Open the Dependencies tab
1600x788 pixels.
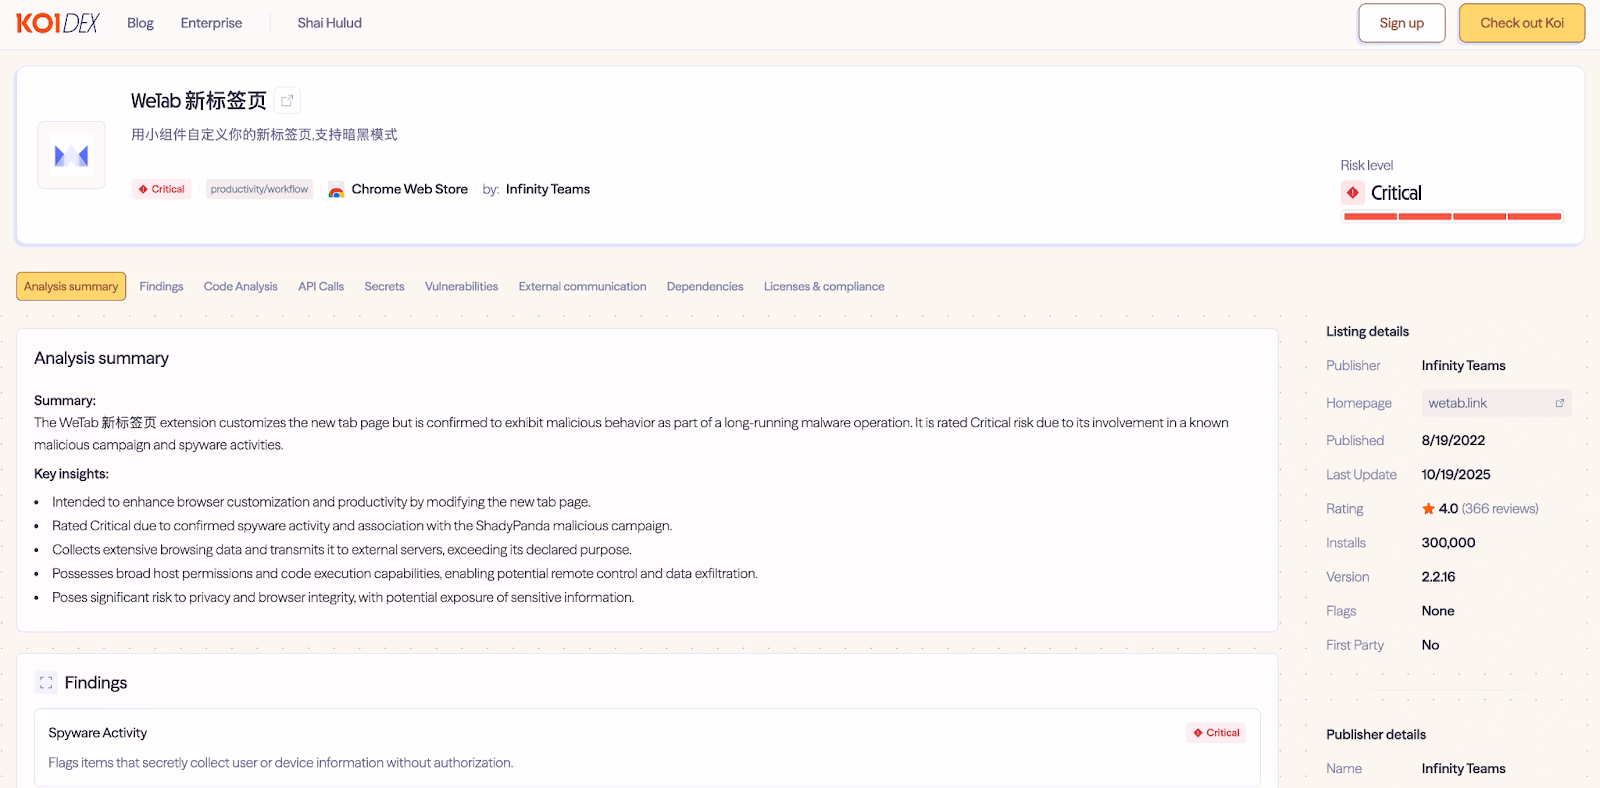click(705, 286)
